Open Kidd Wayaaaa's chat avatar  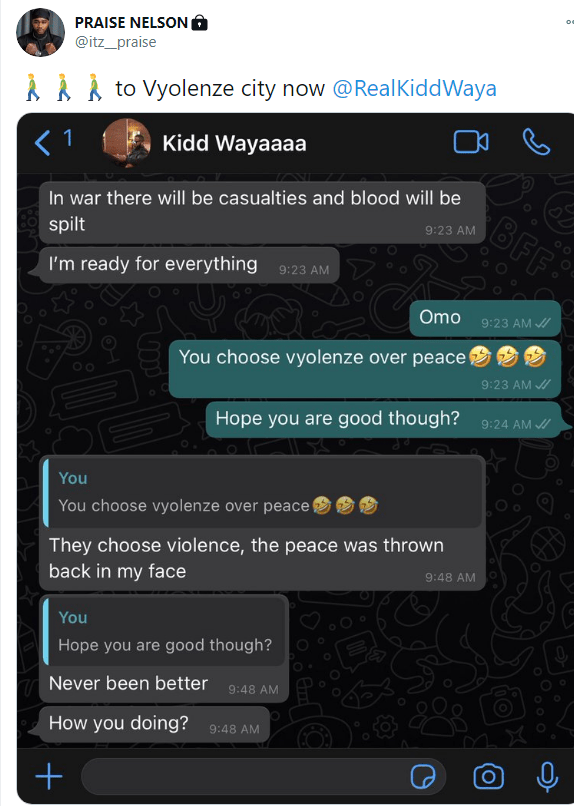126,142
